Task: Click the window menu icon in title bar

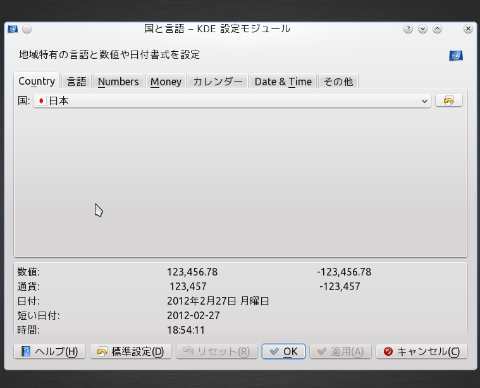Action: point(13,29)
